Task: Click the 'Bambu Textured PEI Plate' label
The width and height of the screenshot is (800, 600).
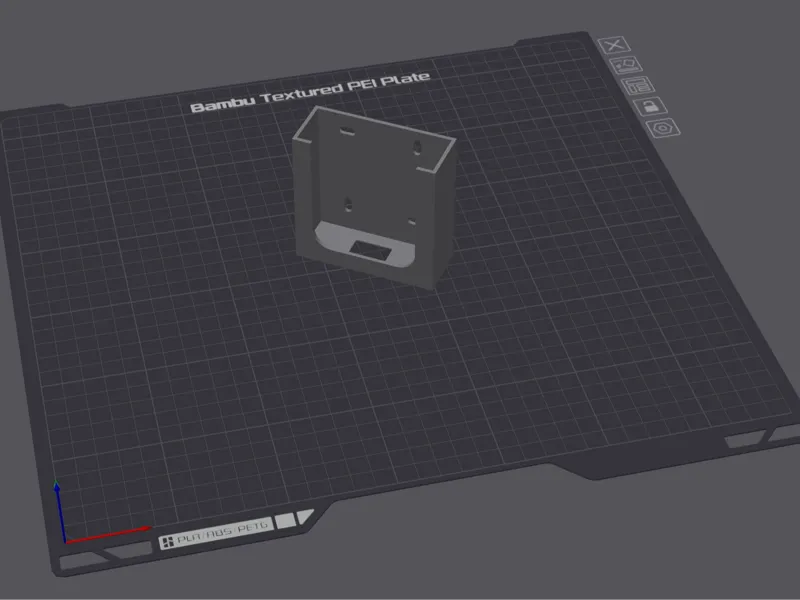Action: point(310,92)
